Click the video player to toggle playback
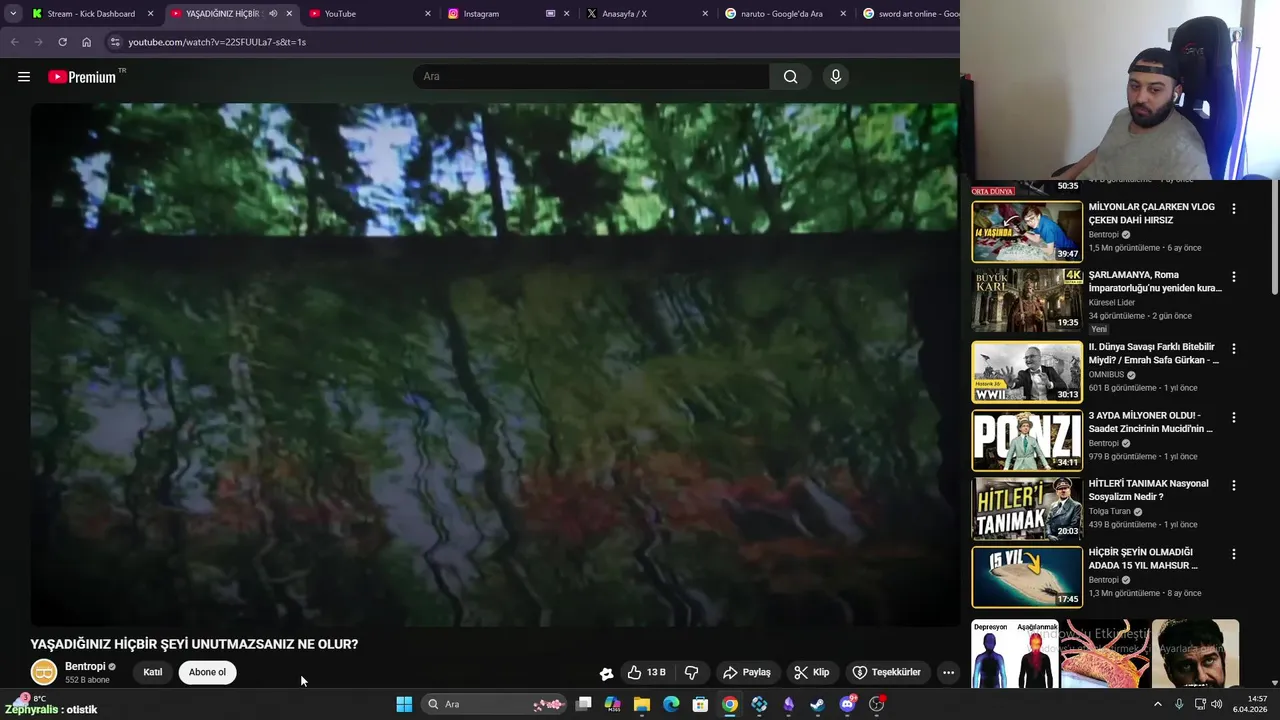 click(x=494, y=365)
